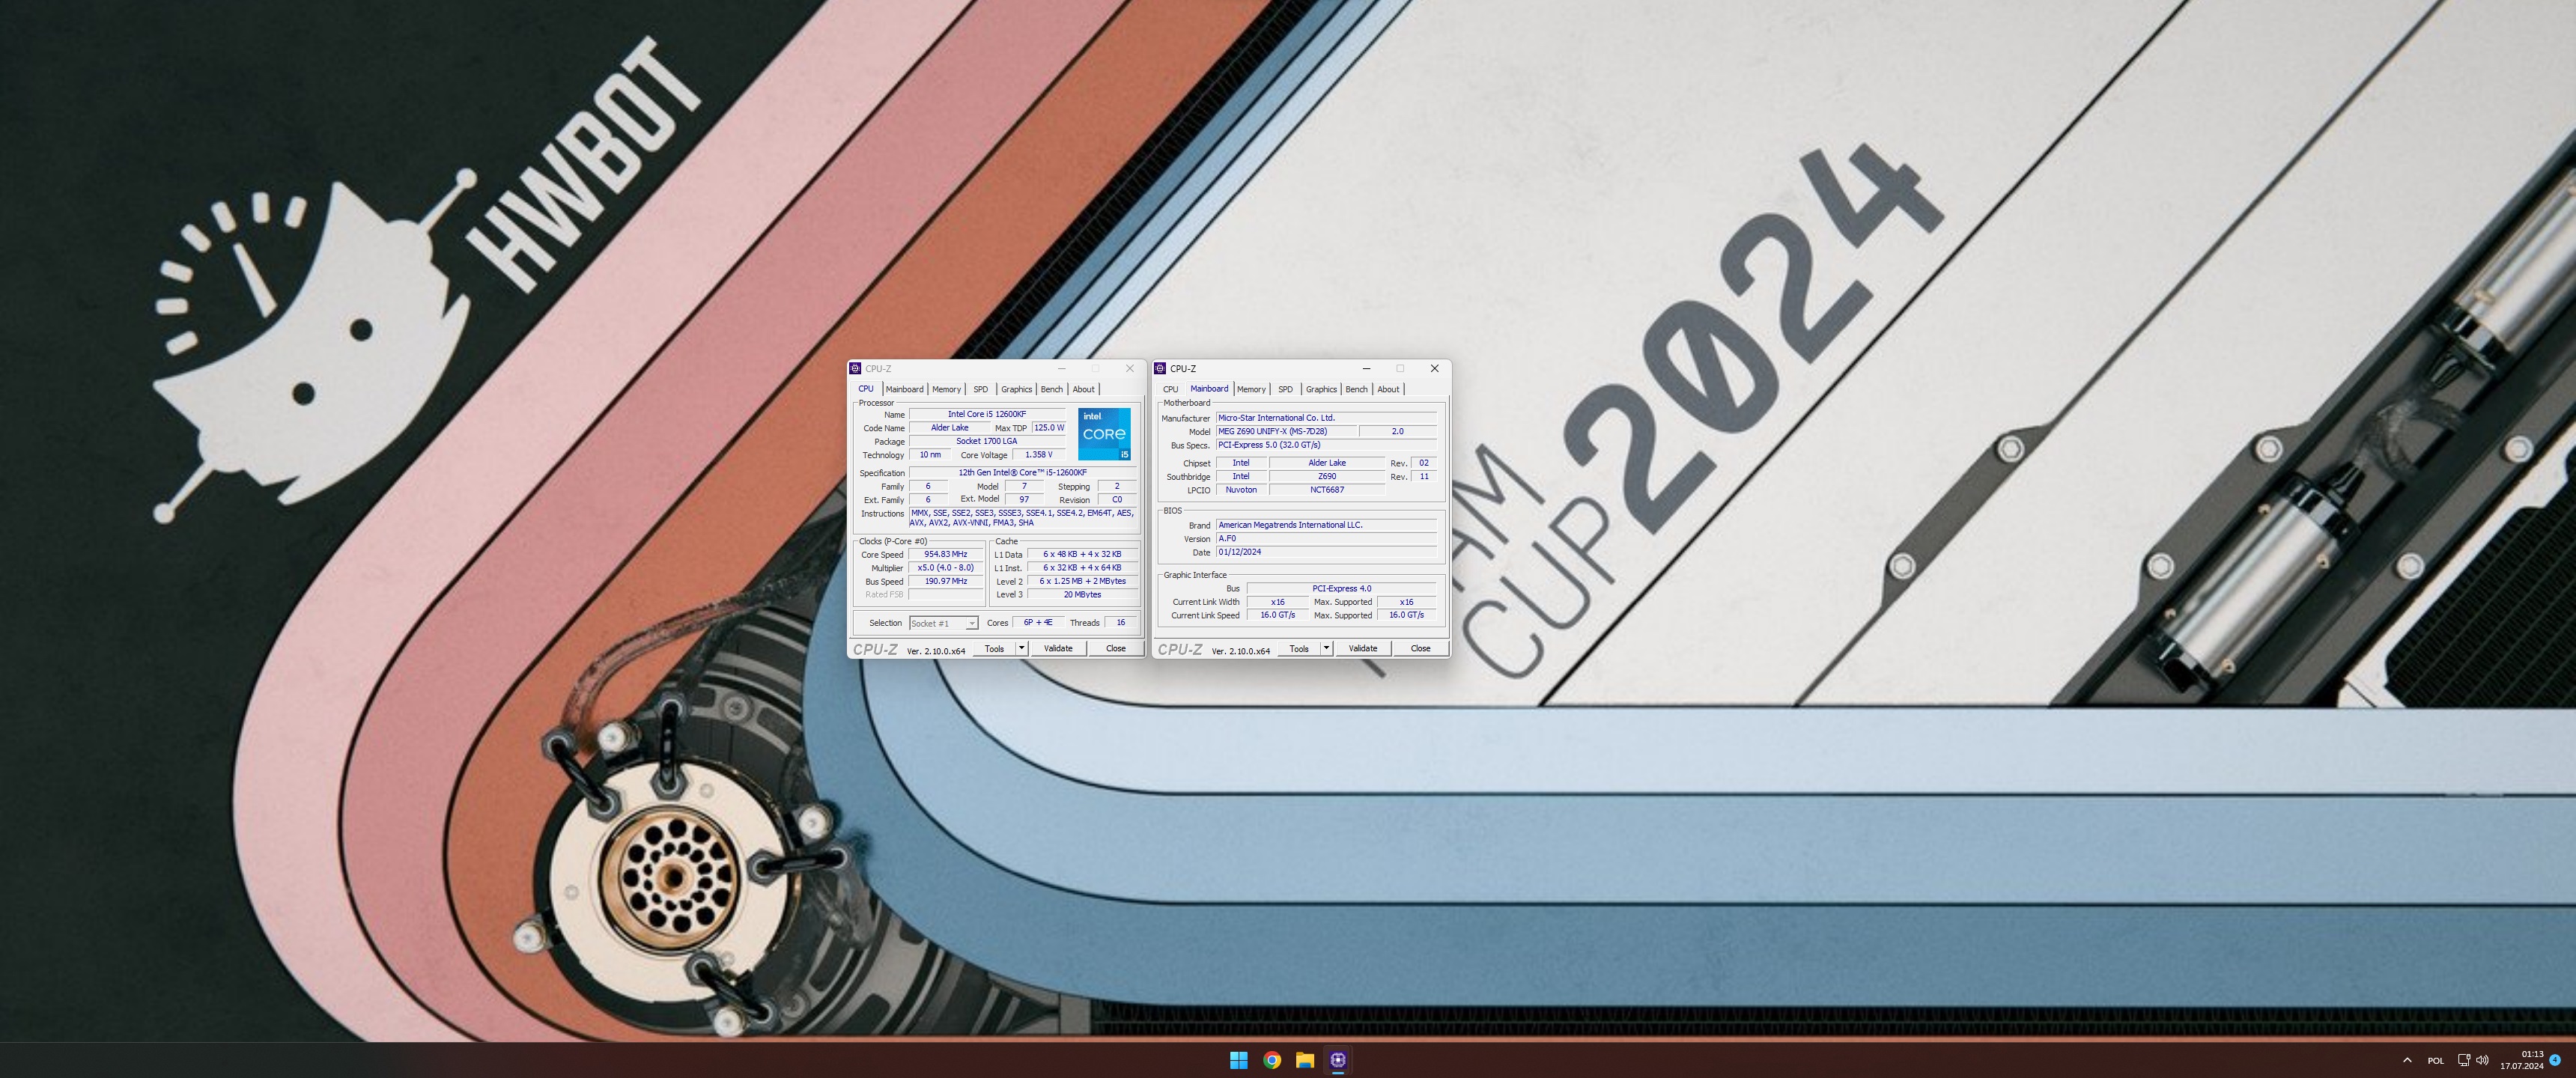Click the Threads value '16'
Viewport: 2576px width, 1078px height.
tap(1121, 623)
